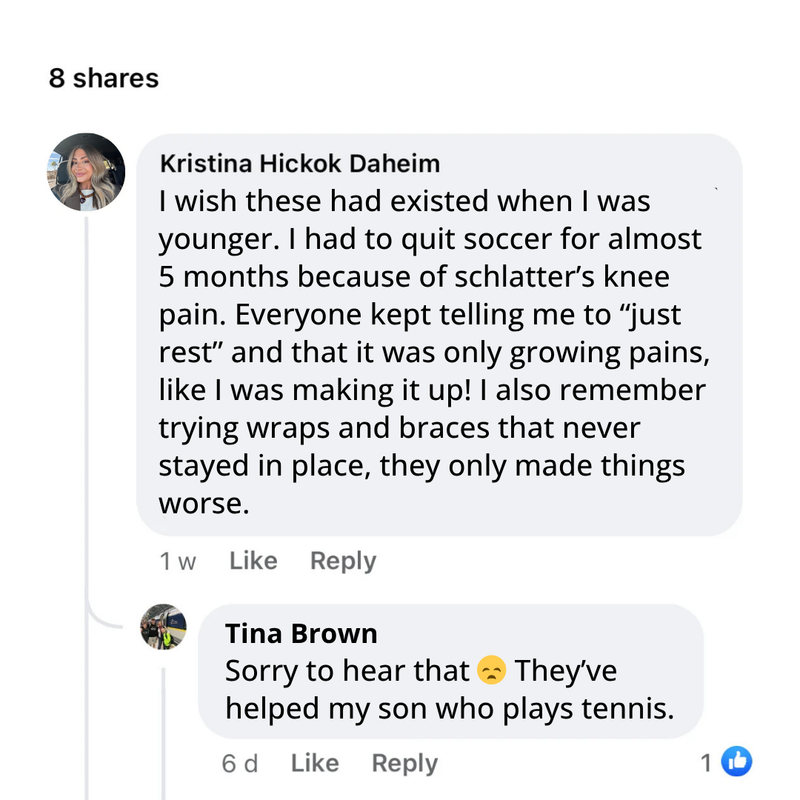Click the blue thumbs-up reaction icon

tap(736, 762)
